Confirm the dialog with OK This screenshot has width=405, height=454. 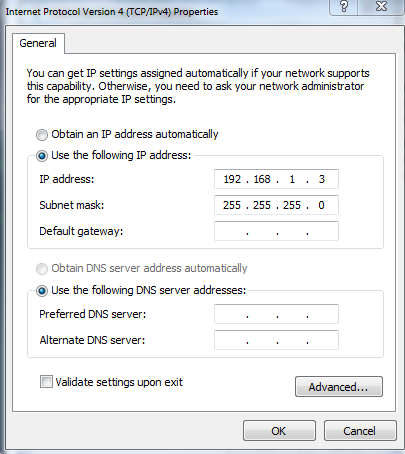click(279, 431)
